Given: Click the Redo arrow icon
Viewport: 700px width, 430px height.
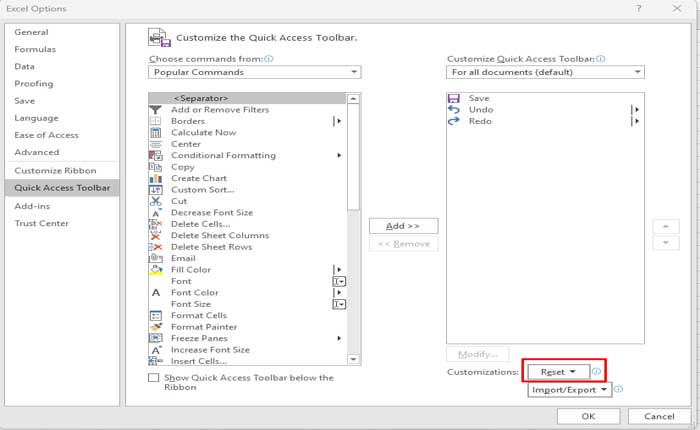Looking at the screenshot, I should click(x=454, y=121).
